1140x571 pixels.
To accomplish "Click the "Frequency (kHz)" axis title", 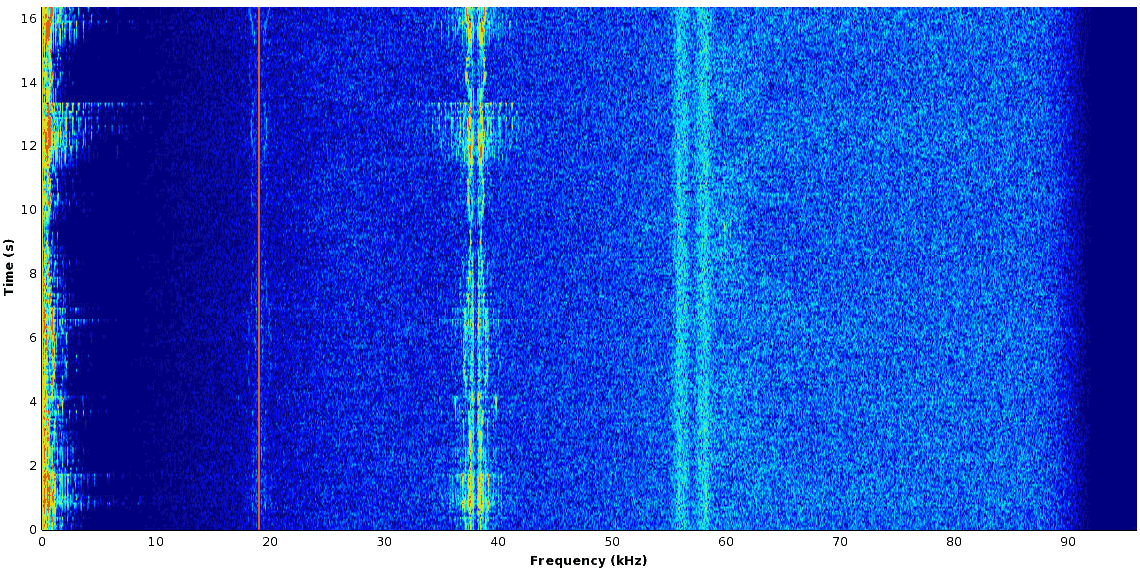I will [588, 561].
